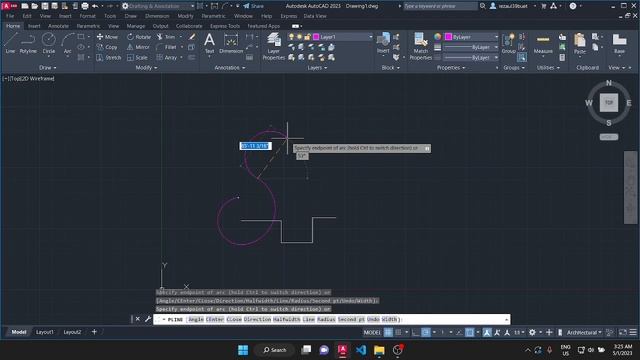Click the magenta ByLayer color swatch

click(x=448, y=37)
